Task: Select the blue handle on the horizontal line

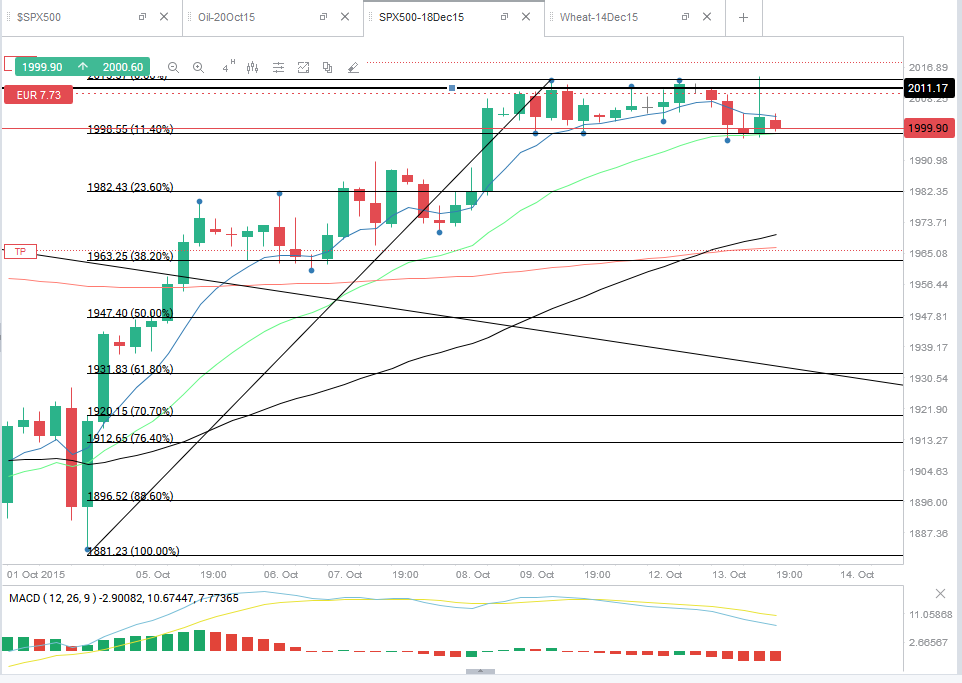Action: pos(452,88)
